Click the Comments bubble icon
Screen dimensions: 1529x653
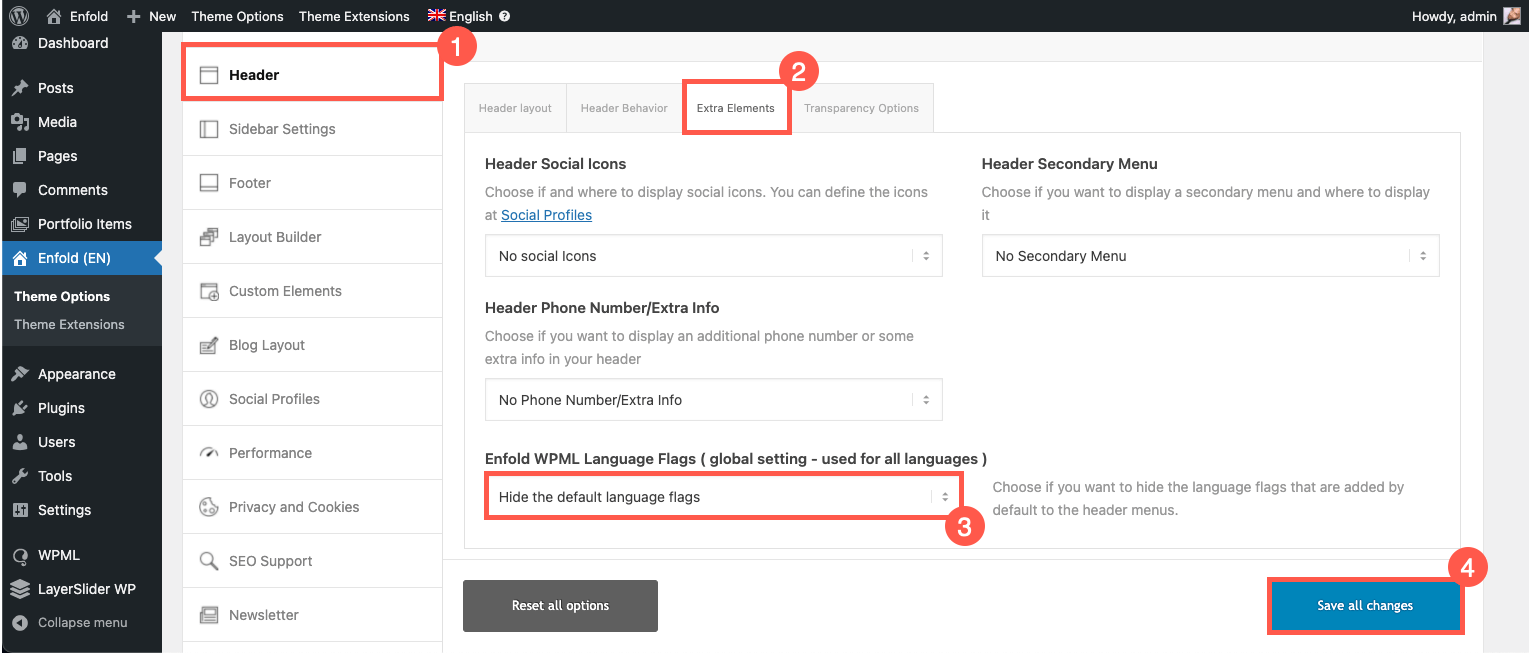click(20, 190)
